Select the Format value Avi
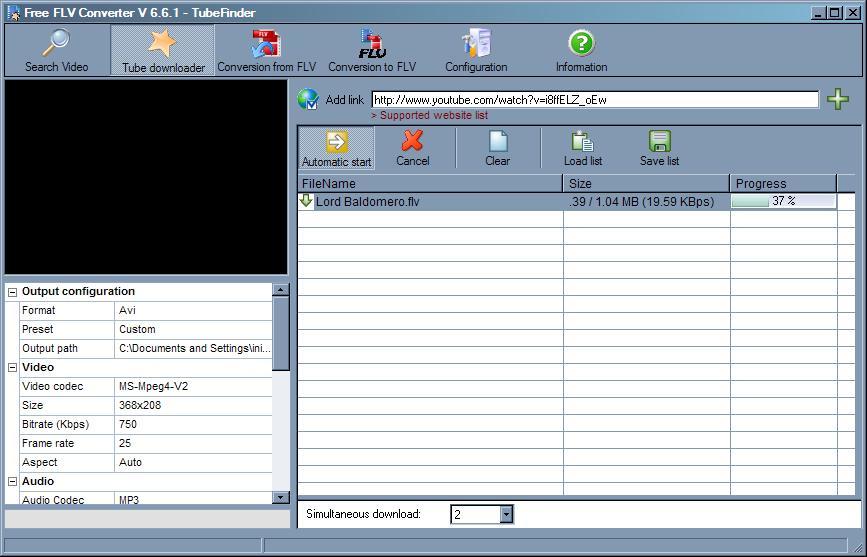Viewport: 867px width, 557px height. point(193,310)
